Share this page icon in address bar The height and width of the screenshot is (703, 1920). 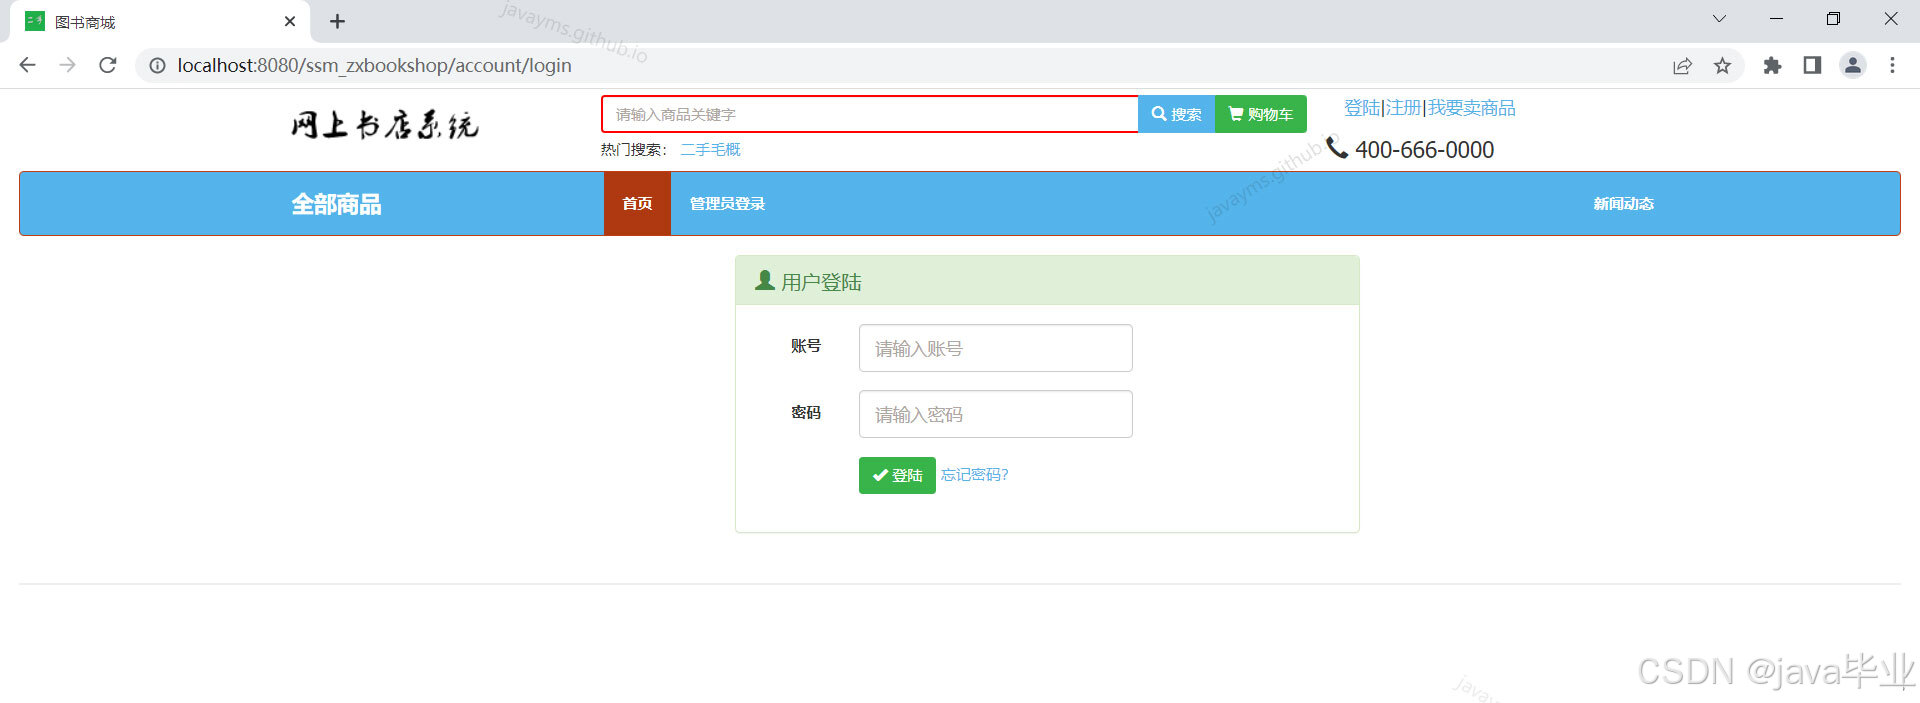point(1682,66)
